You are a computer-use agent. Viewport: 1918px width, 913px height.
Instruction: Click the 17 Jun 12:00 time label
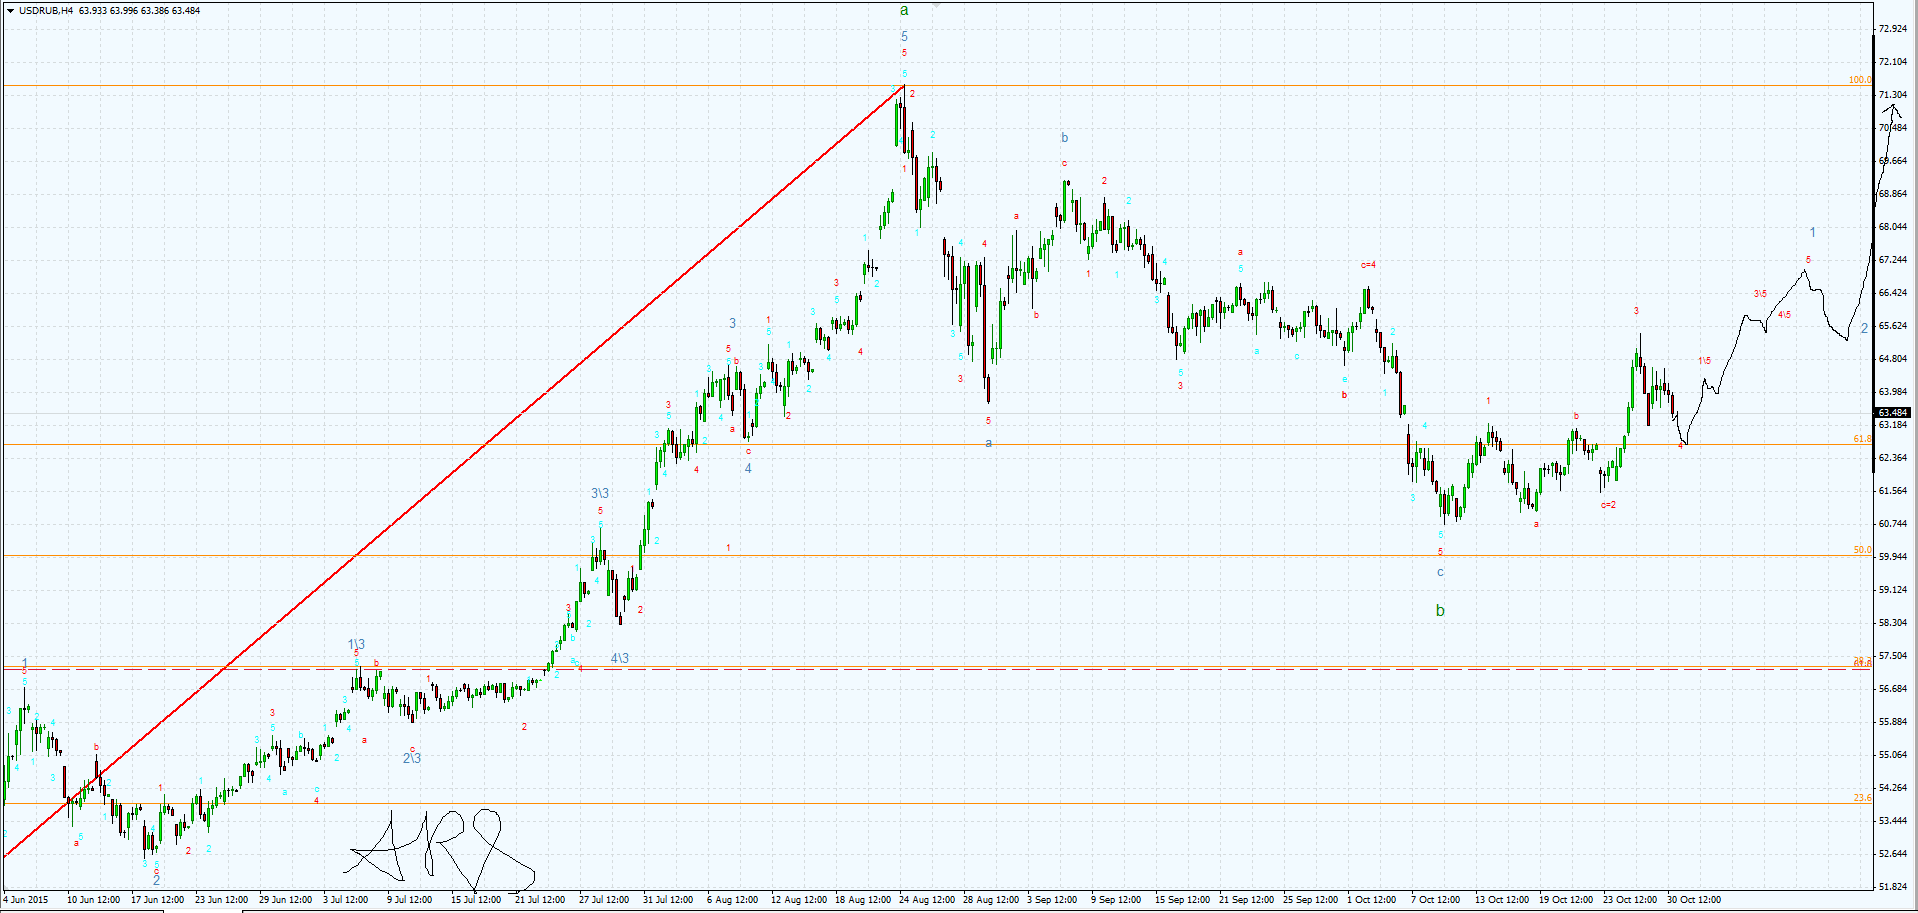click(157, 900)
